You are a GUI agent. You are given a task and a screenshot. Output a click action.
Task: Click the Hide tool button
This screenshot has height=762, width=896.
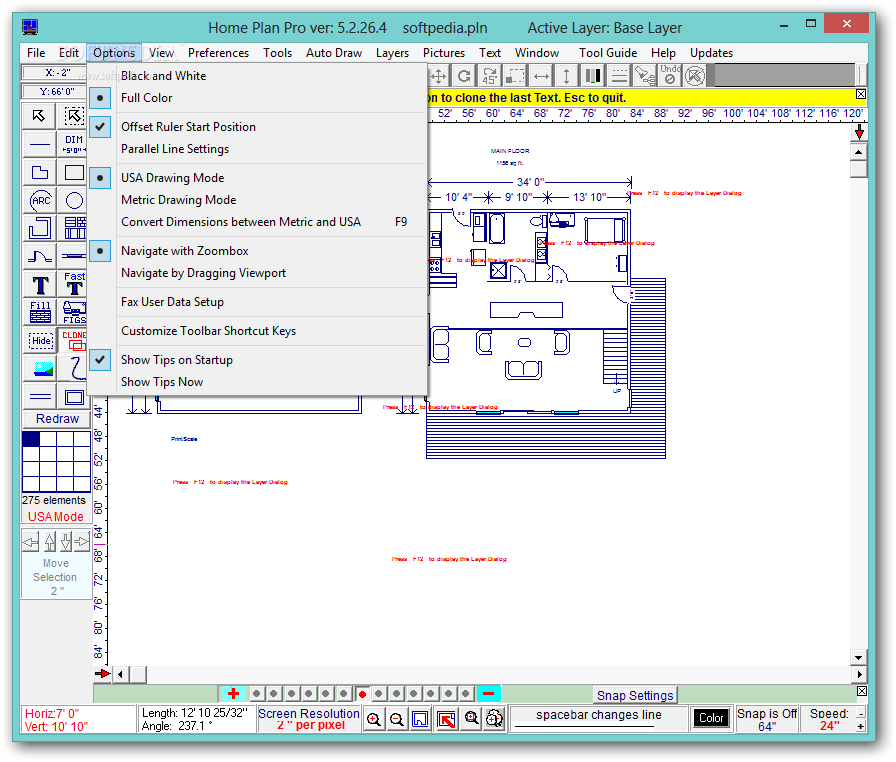[x=41, y=340]
